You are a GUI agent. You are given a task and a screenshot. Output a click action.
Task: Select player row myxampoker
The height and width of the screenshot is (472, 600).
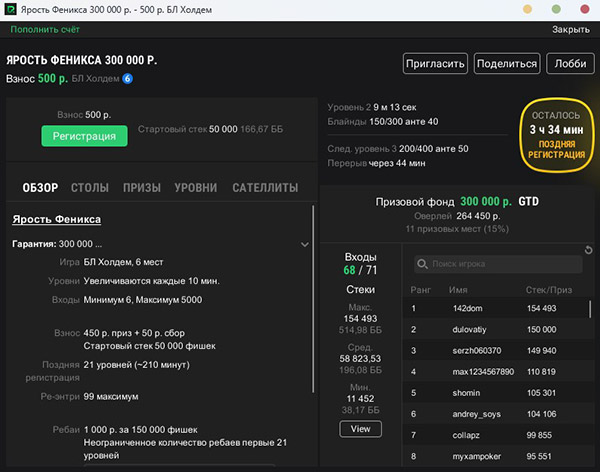point(496,456)
